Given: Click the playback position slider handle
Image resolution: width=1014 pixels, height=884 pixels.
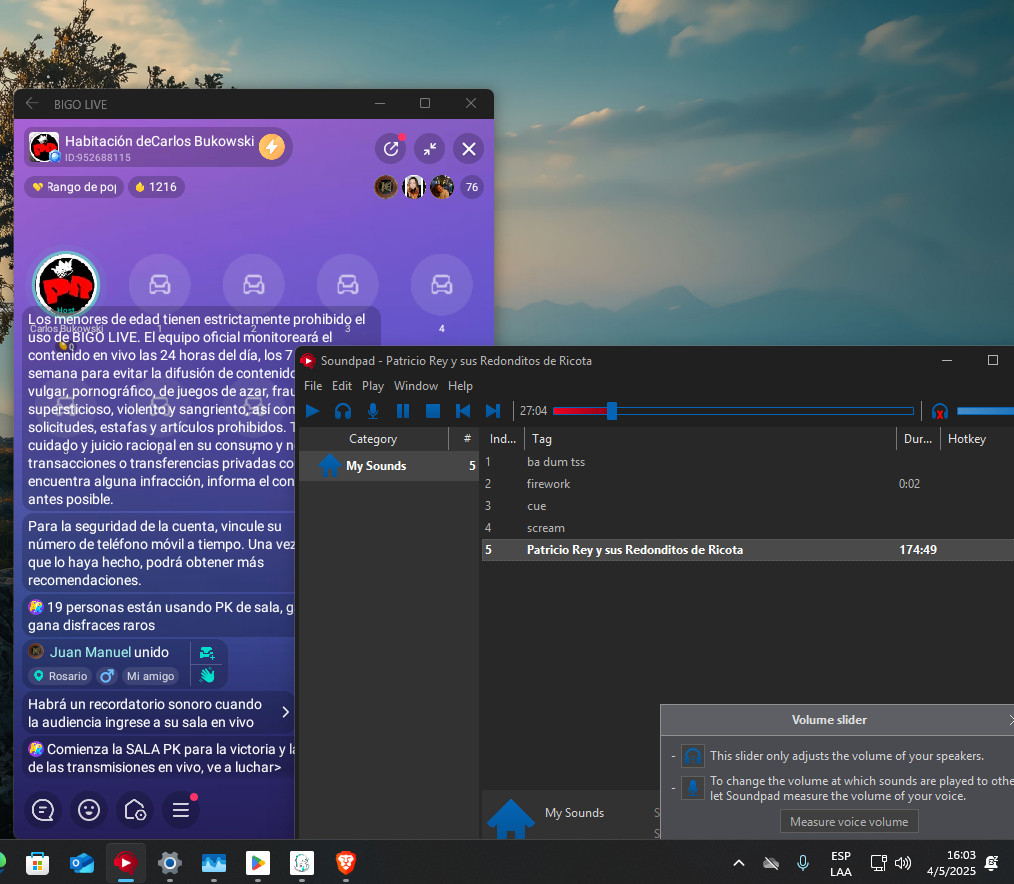Looking at the screenshot, I should coord(612,411).
